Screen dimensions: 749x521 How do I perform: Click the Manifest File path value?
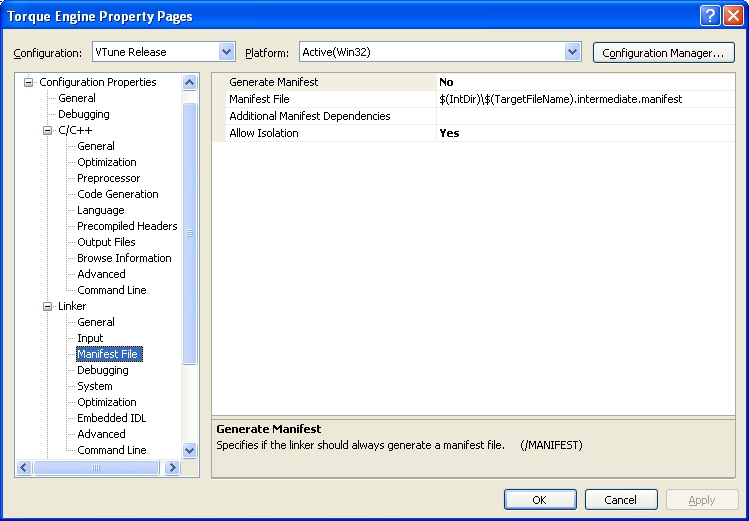tap(560, 99)
